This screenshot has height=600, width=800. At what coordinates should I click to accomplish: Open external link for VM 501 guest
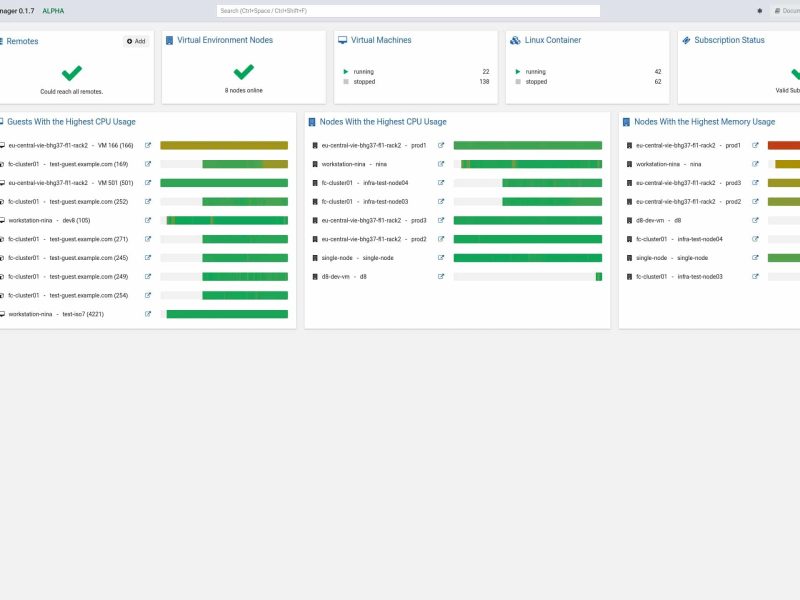[x=148, y=183]
